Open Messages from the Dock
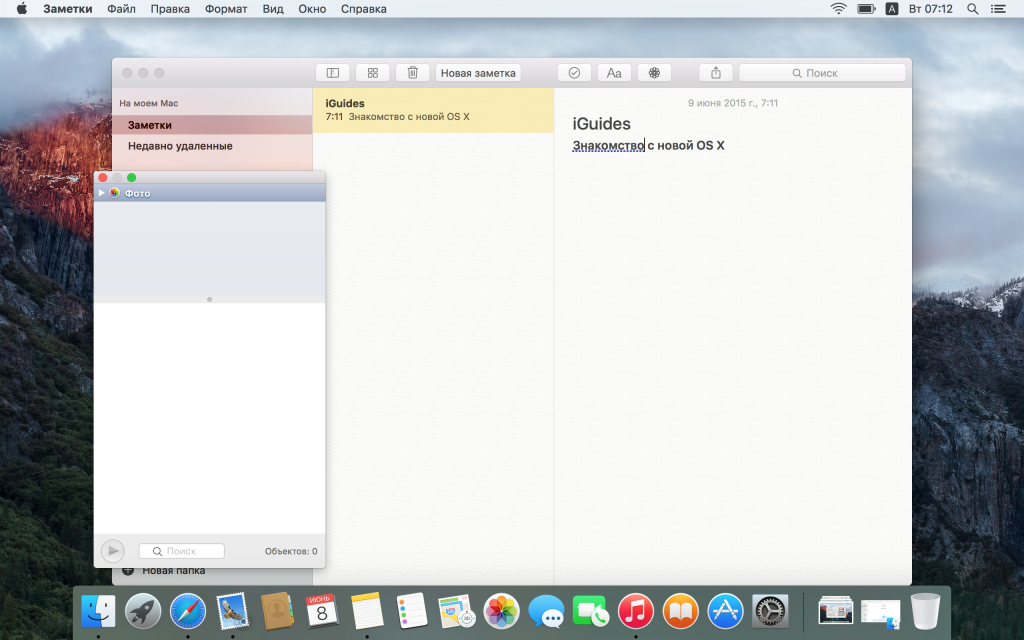Viewport: 1024px width, 640px height. point(546,611)
